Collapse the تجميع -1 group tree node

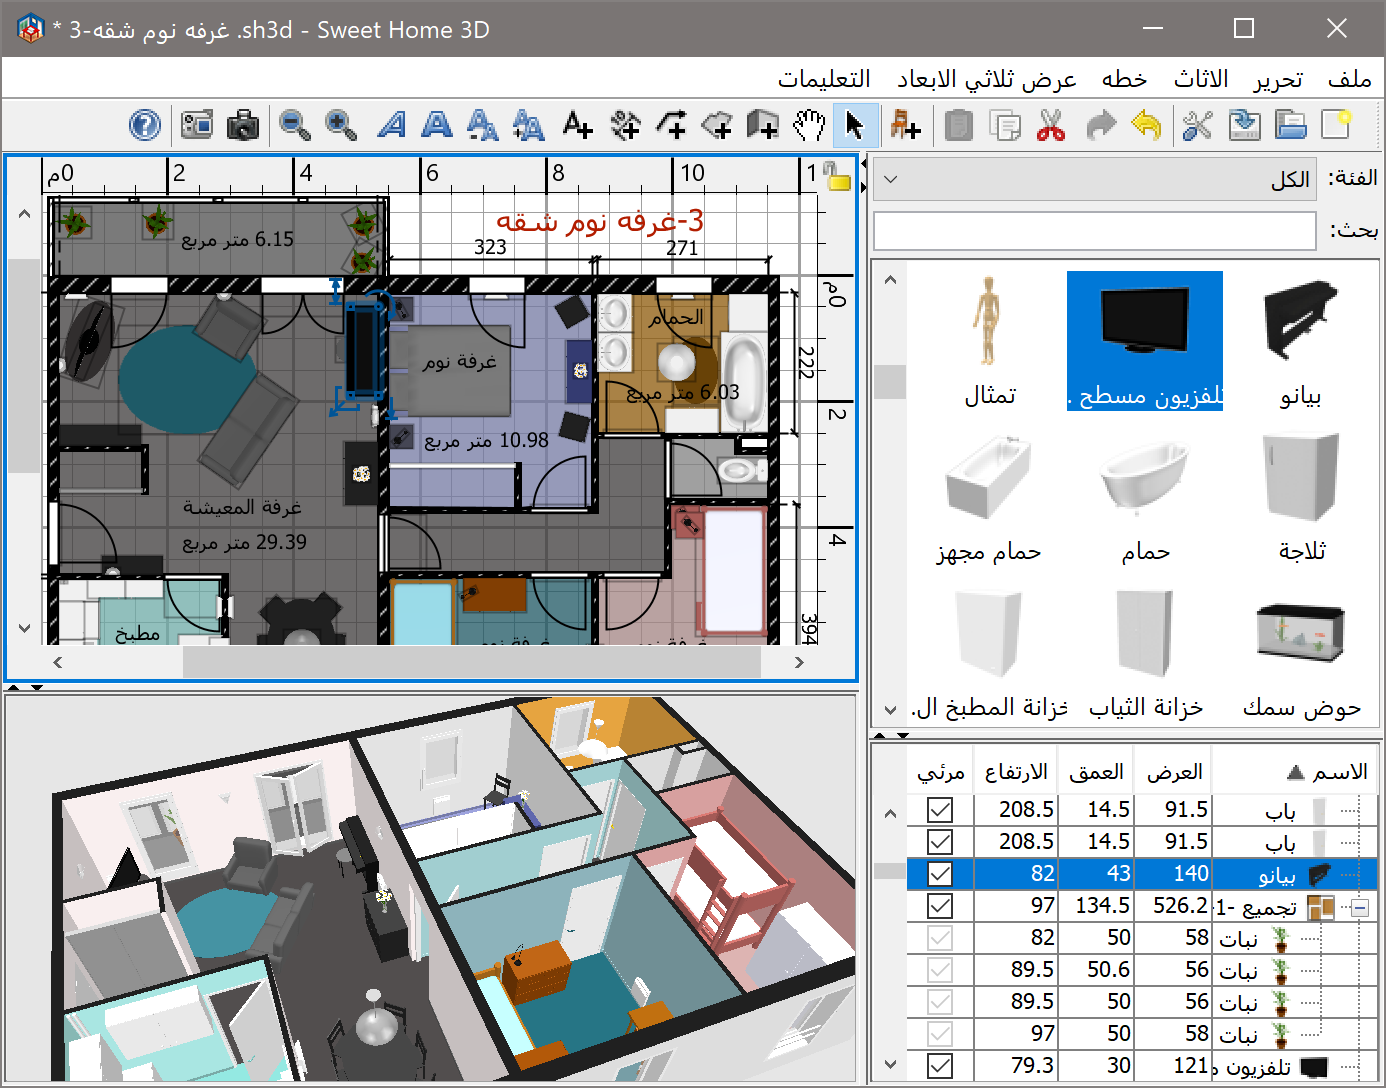pyautogui.click(x=1359, y=907)
